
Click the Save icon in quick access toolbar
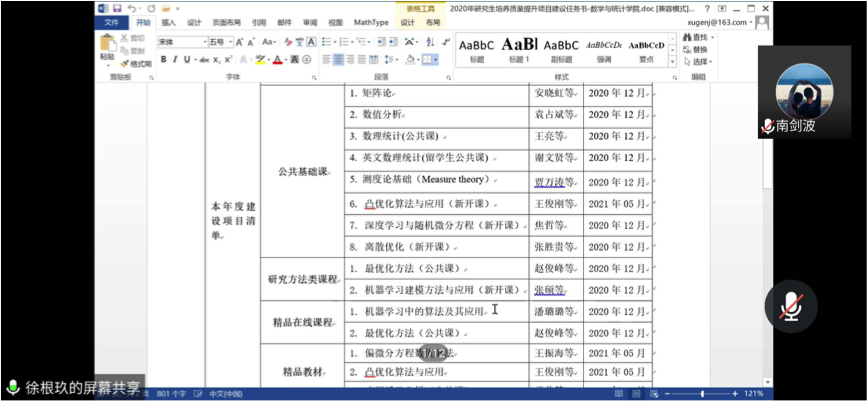tap(117, 8)
